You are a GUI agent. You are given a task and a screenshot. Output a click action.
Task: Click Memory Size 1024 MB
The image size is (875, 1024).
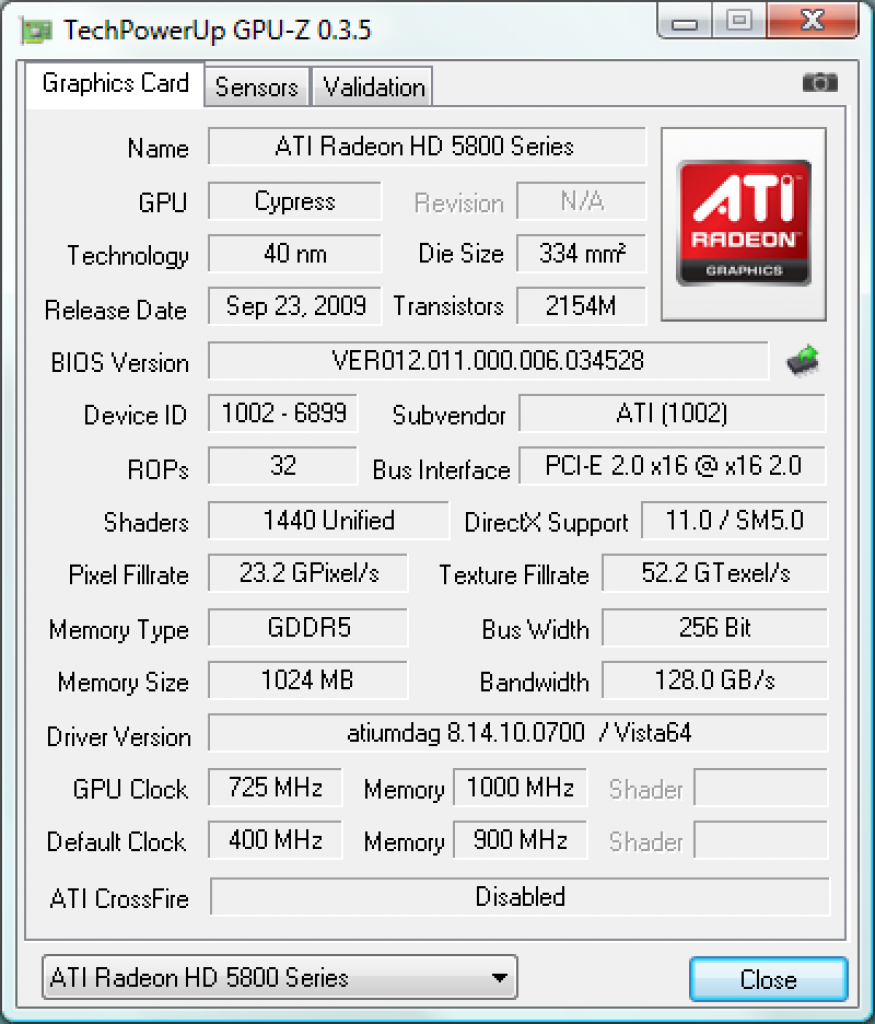pyautogui.click(x=308, y=680)
